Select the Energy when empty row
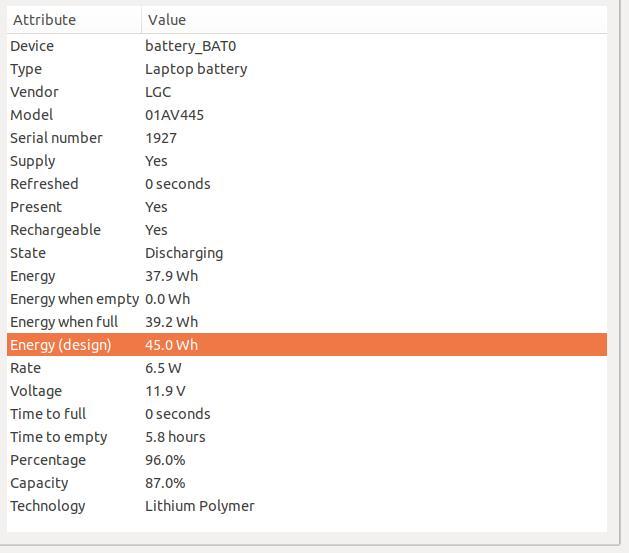The image size is (629, 553). coord(307,299)
